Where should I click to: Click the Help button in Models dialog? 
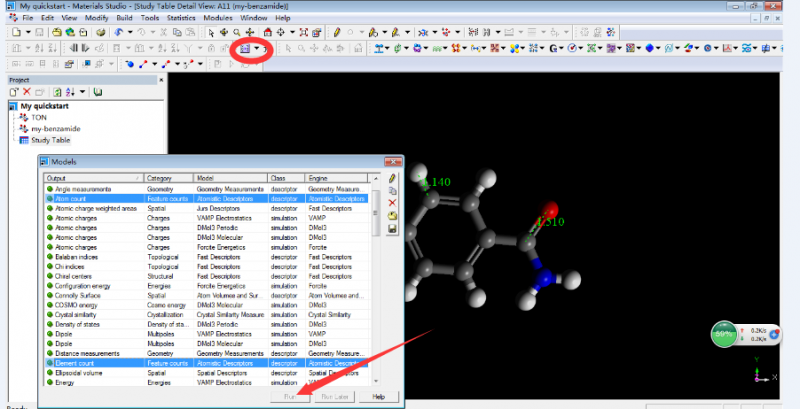(378, 397)
